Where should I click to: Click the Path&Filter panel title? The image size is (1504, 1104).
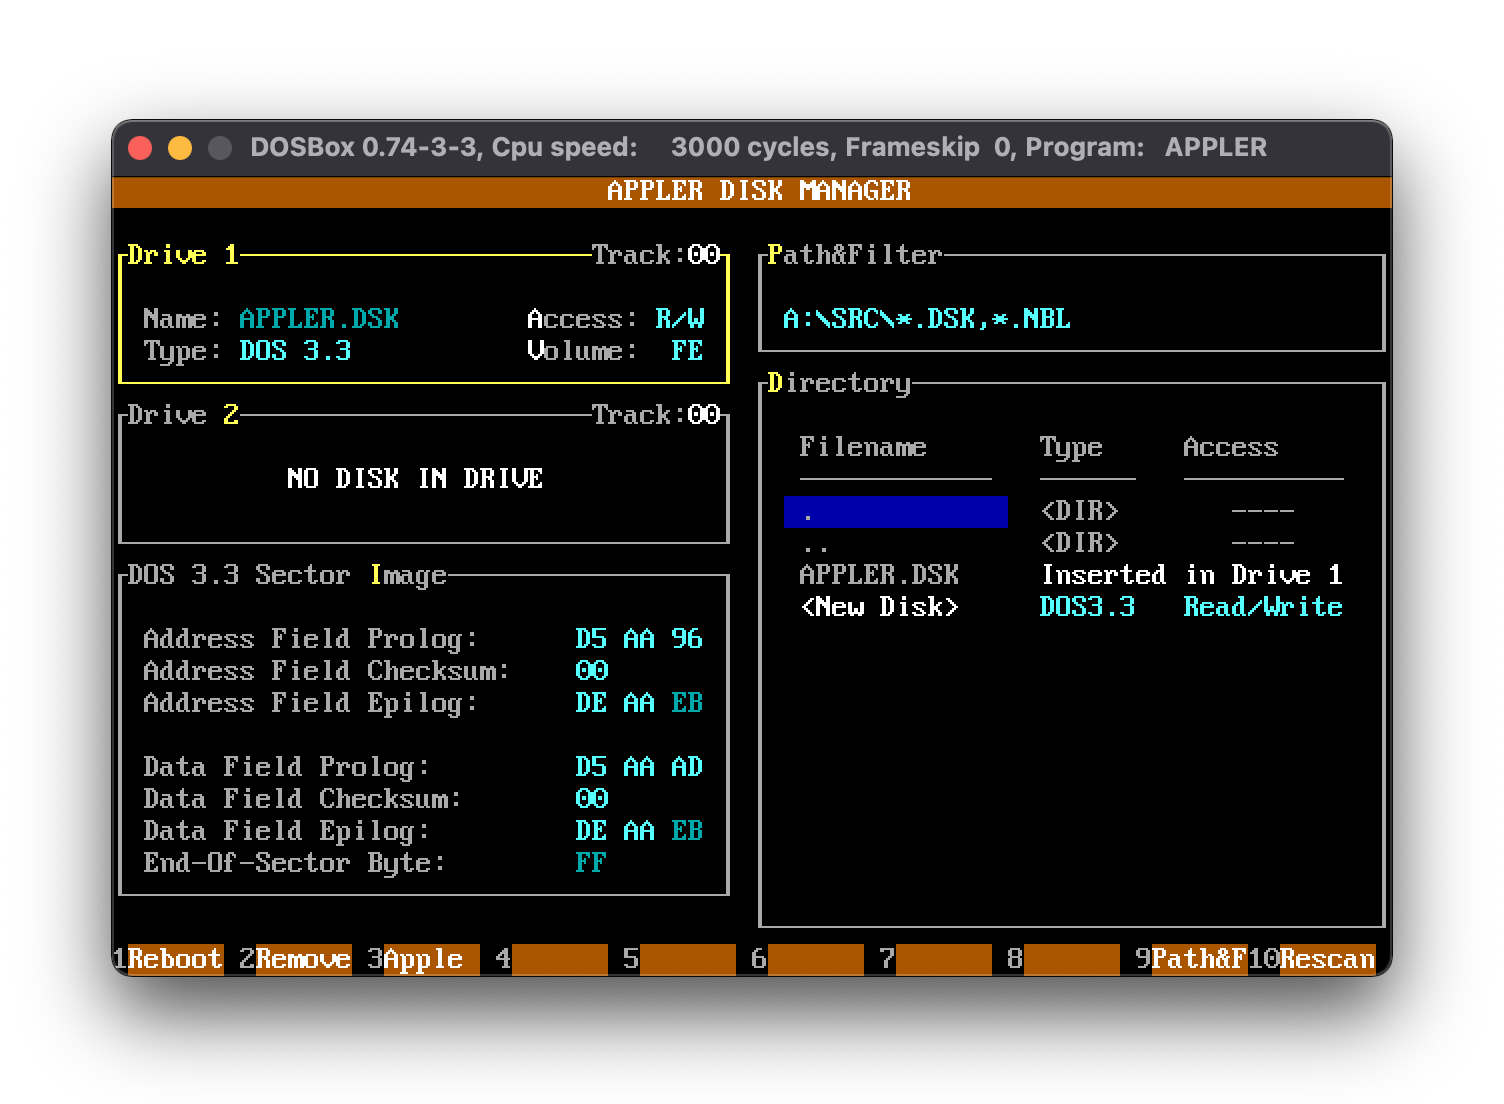coord(855,255)
